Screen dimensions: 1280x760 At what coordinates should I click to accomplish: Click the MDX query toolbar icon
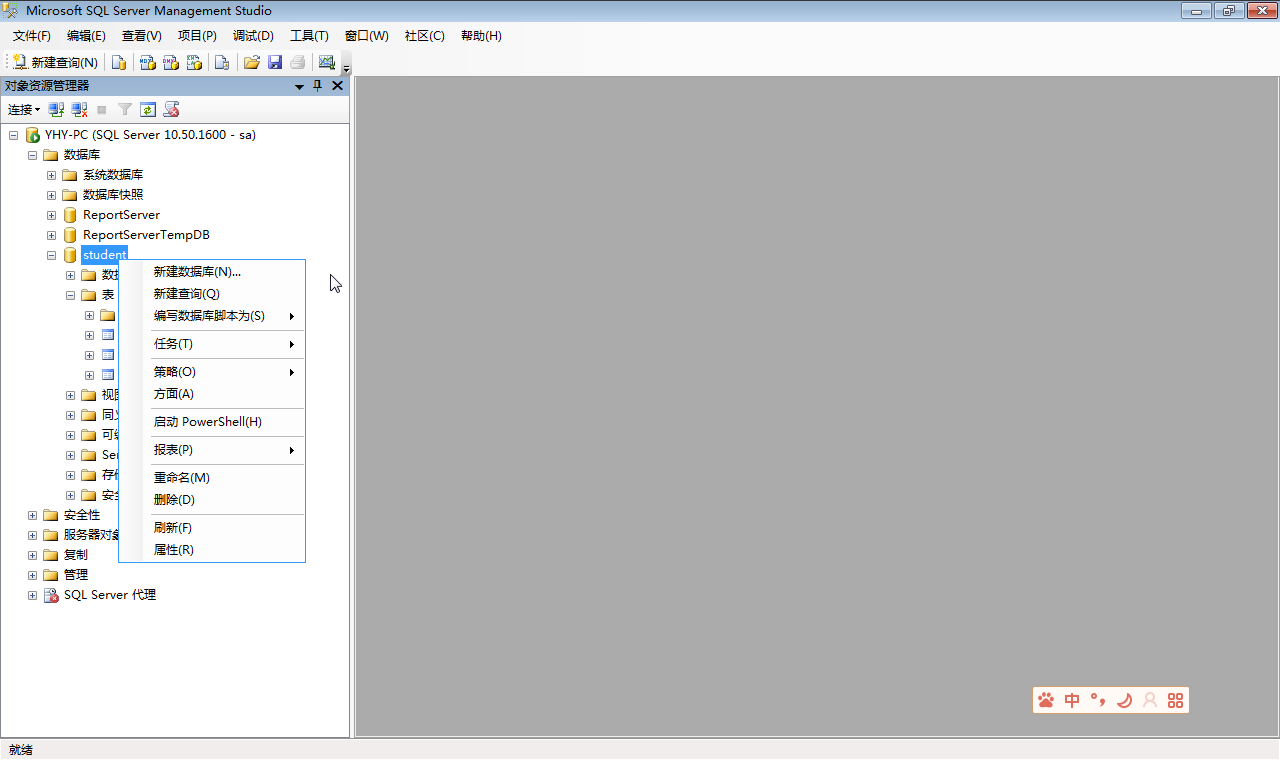click(147, 62)
